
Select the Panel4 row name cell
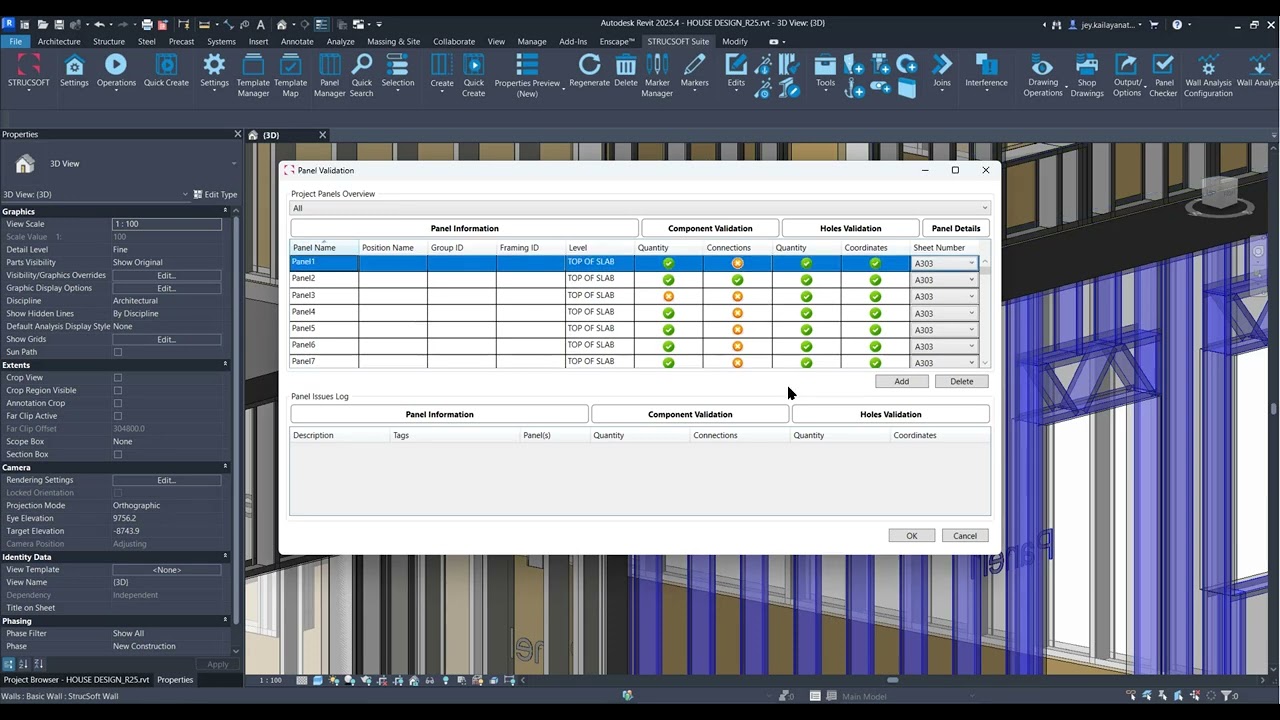324,312
